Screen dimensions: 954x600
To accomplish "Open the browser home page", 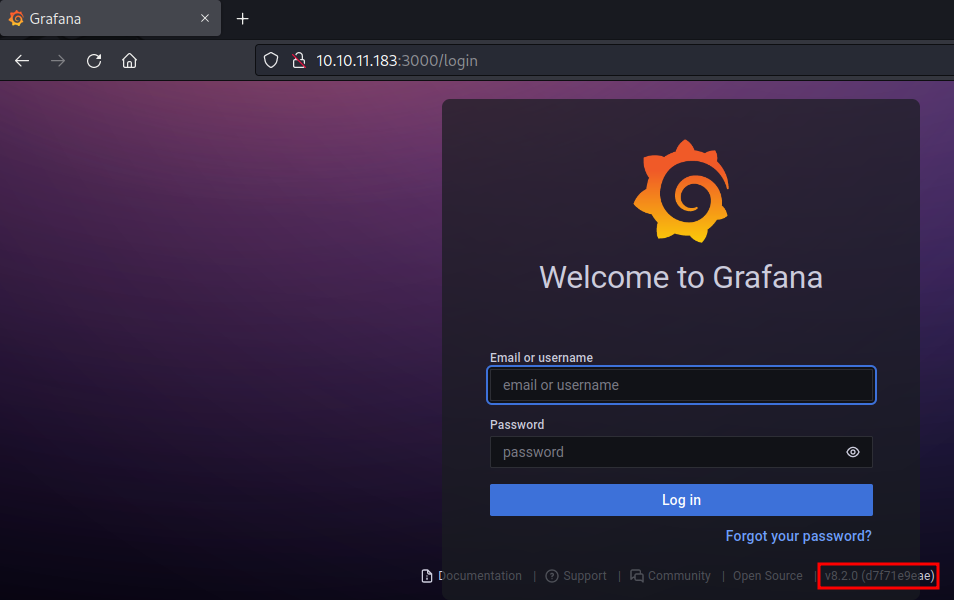I will [x=129, y=61].
